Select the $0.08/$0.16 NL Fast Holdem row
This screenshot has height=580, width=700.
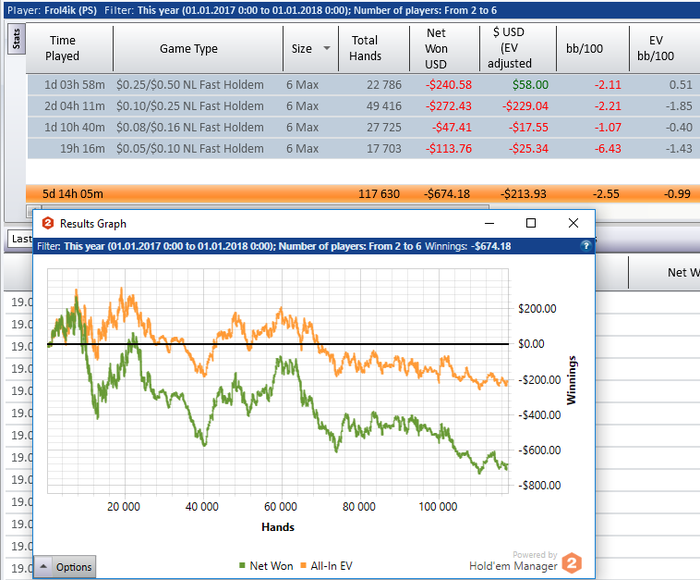click(363, 127)
